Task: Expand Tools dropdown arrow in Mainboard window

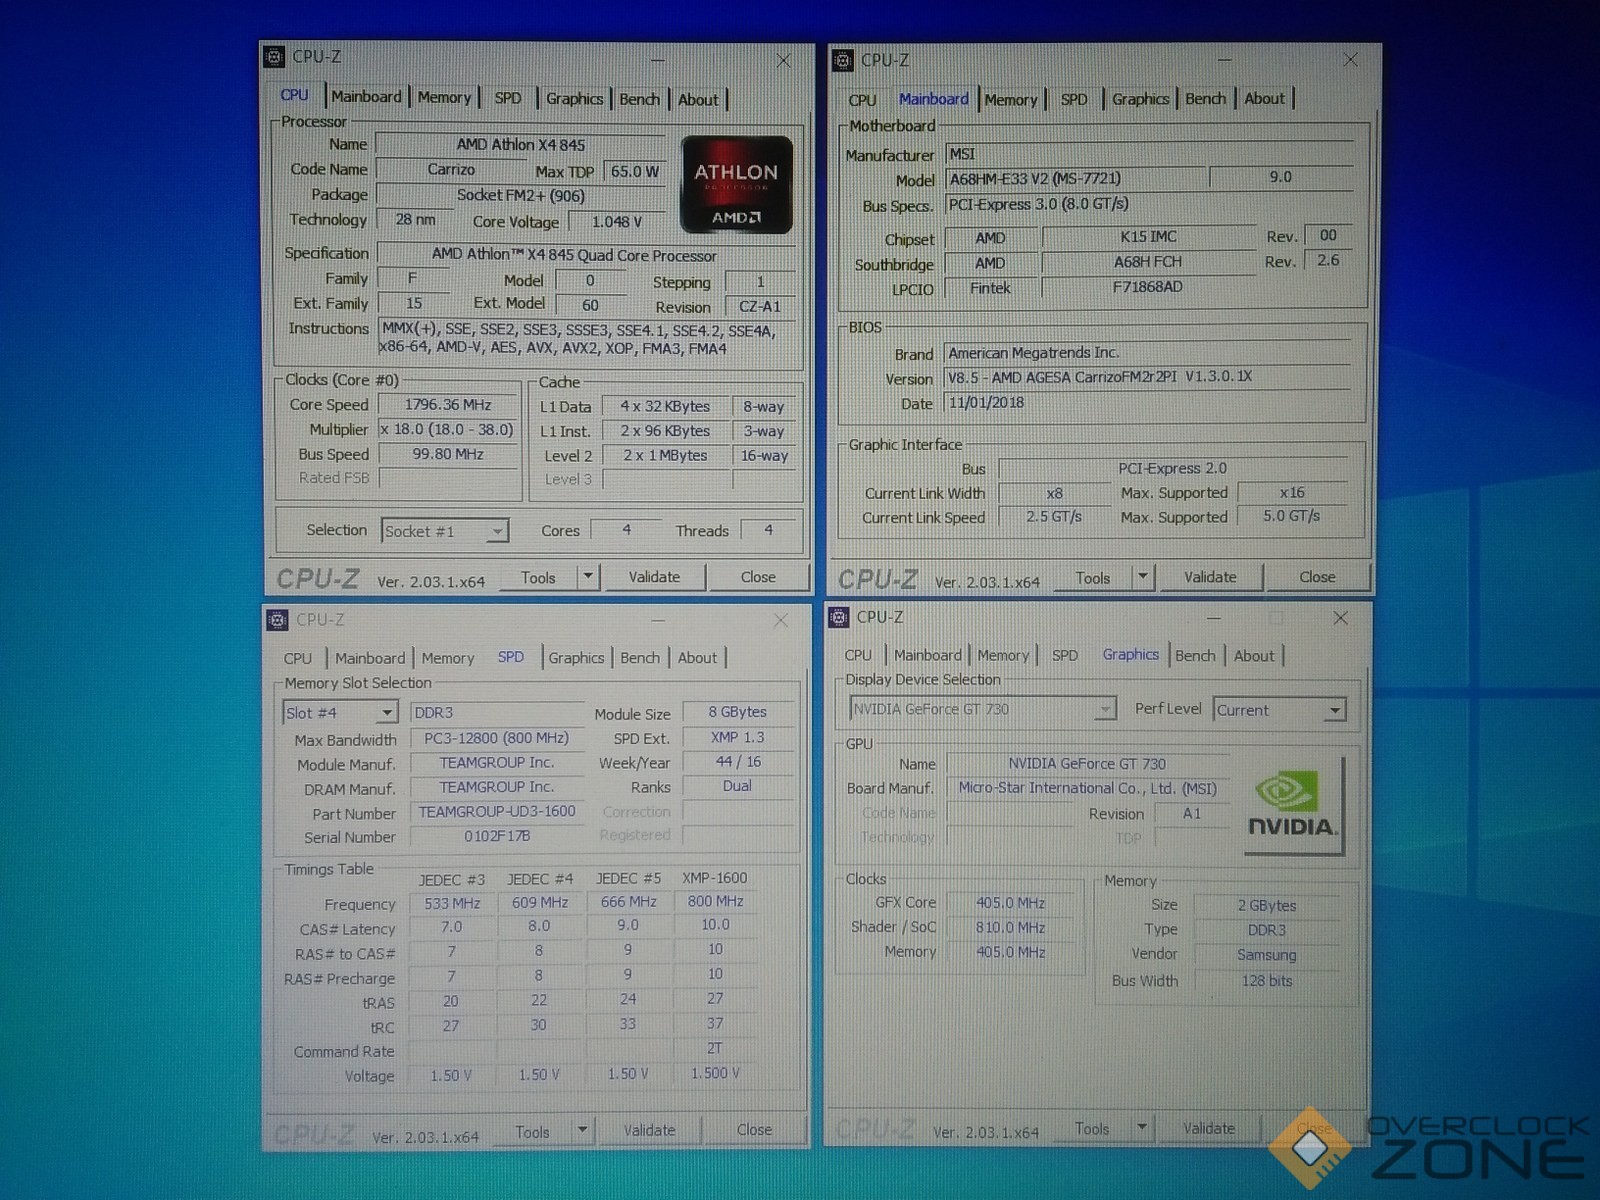Action: point(1143,577)
